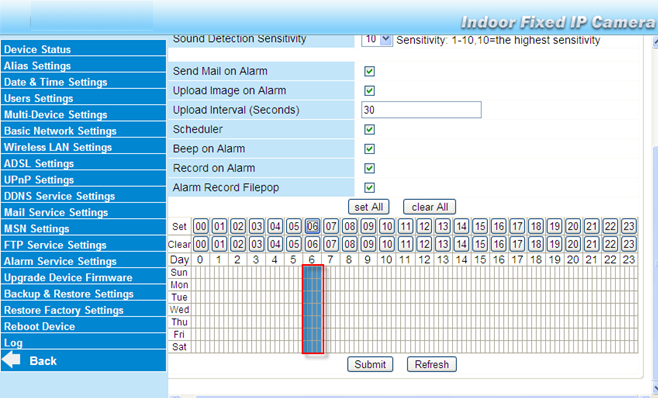Screen dimensions: 658x398
Task: Click Set hour 15 button
Action: pyautogui.click(x=480, y=226)
